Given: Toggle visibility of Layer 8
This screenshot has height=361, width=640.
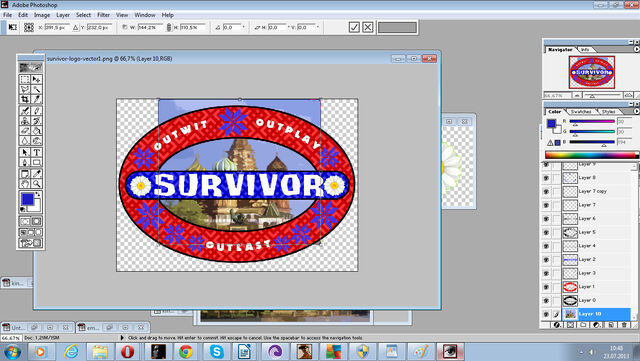Looking at the screenshot, I should (x=546, y=178).
